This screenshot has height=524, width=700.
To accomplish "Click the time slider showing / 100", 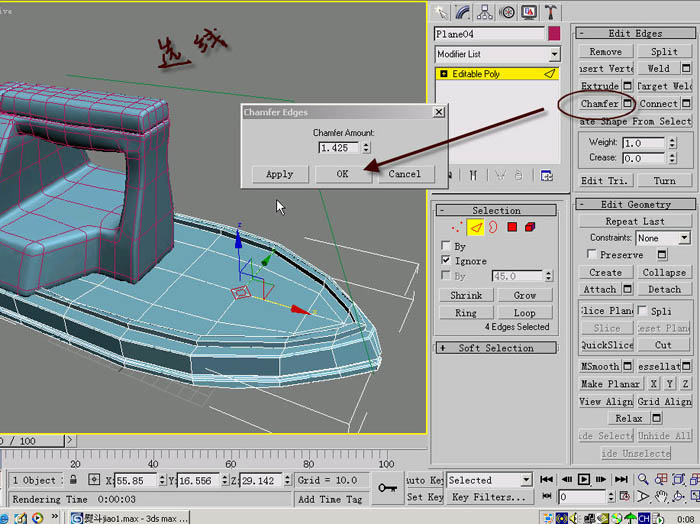I will (32, 441).
